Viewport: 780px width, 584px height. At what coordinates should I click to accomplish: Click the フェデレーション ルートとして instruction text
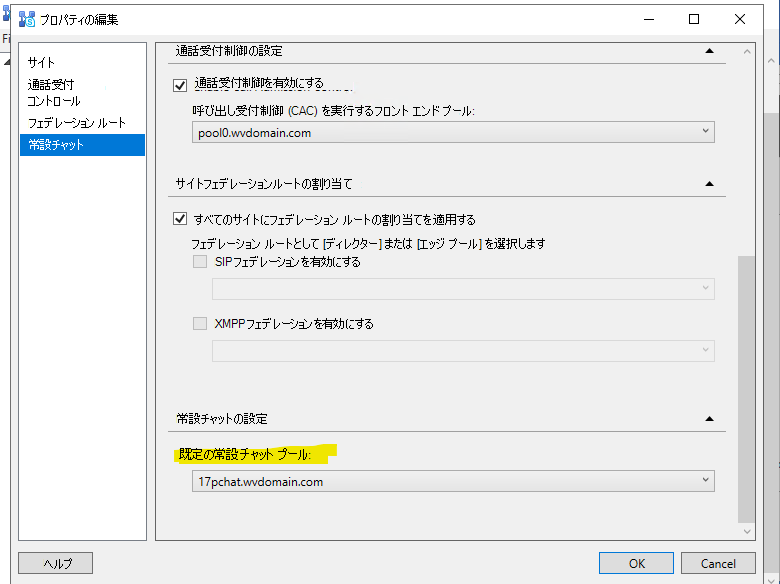coord(368,243)
